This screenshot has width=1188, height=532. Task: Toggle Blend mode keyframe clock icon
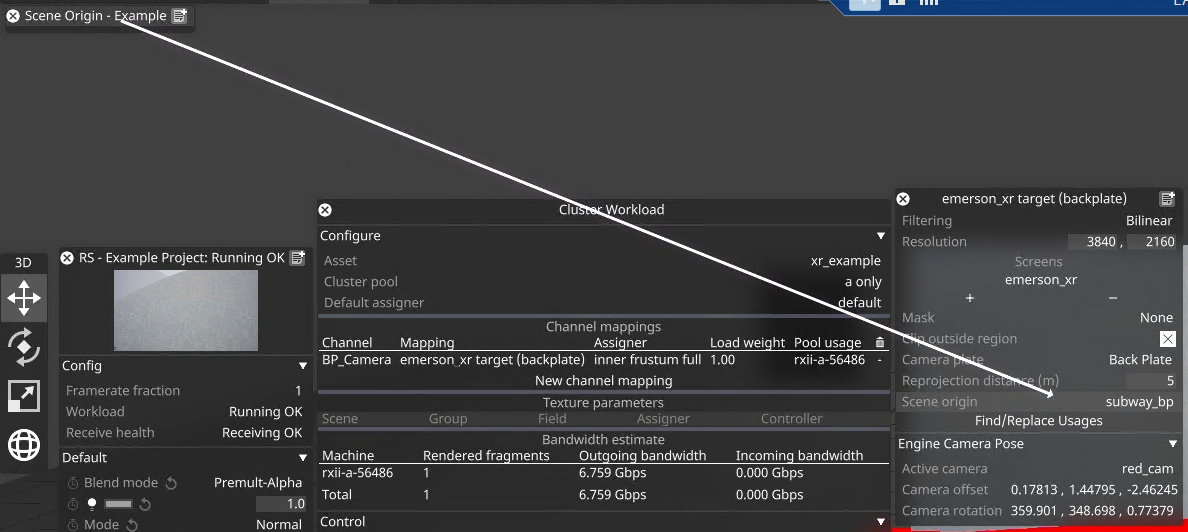[73, 483]
